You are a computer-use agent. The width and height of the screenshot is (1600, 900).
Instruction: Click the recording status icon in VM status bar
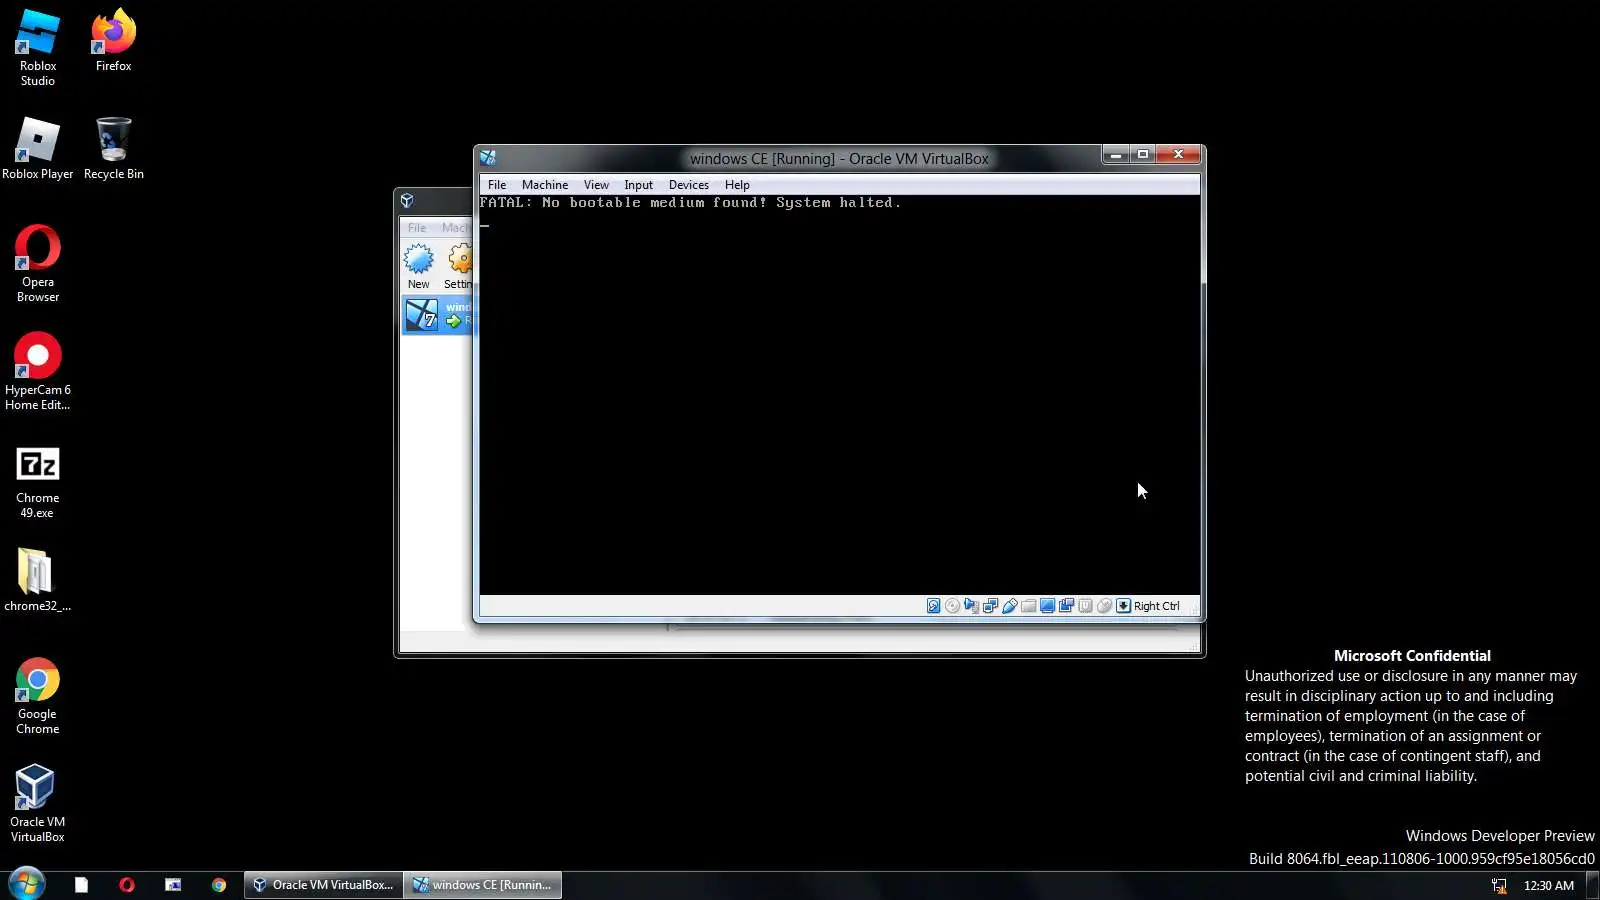1066,606
